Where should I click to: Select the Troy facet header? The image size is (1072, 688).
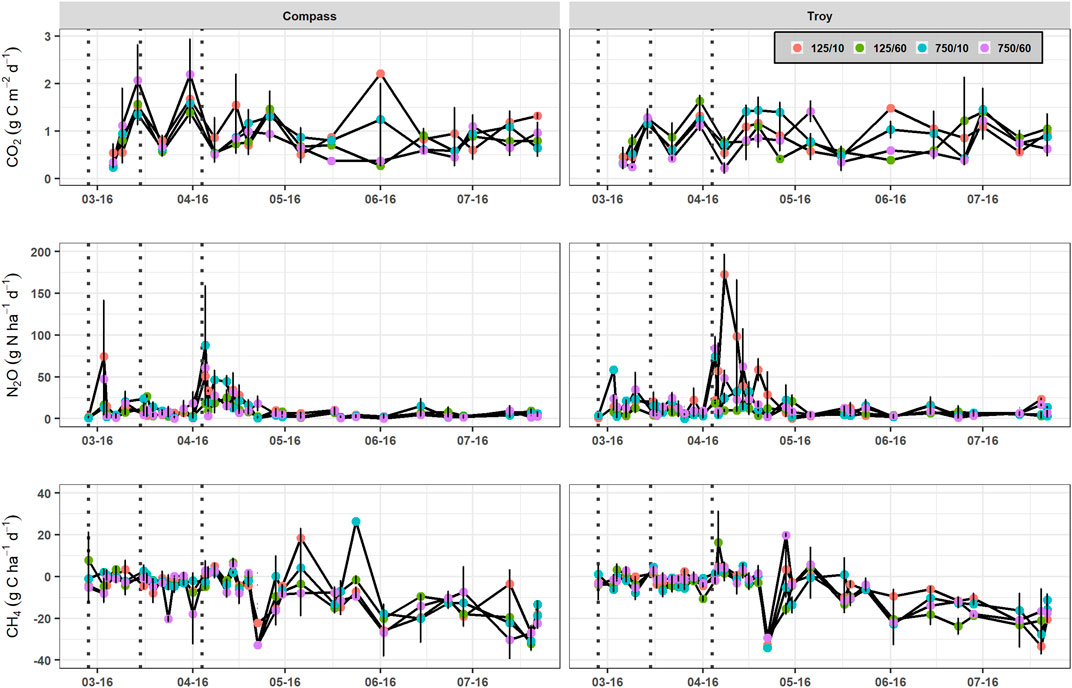click(820, 16)
